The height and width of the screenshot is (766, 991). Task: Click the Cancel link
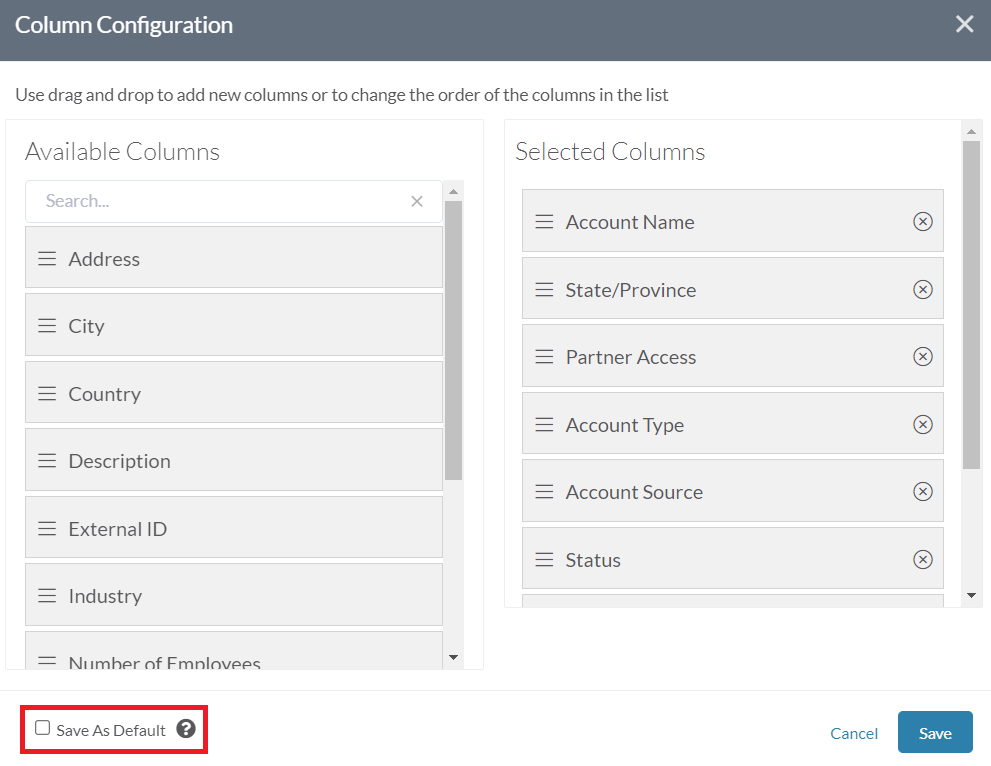(x=854, y=732)
